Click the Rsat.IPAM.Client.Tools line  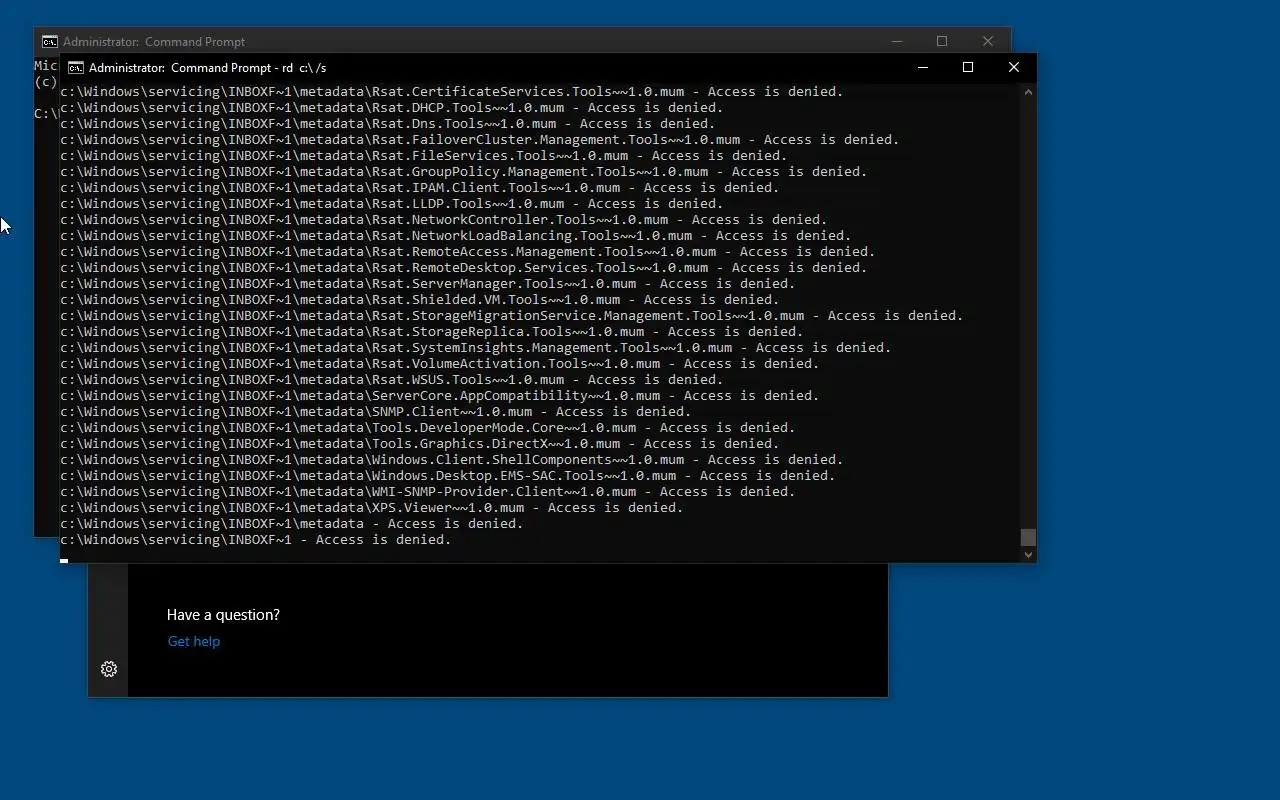tap(420, 188)
